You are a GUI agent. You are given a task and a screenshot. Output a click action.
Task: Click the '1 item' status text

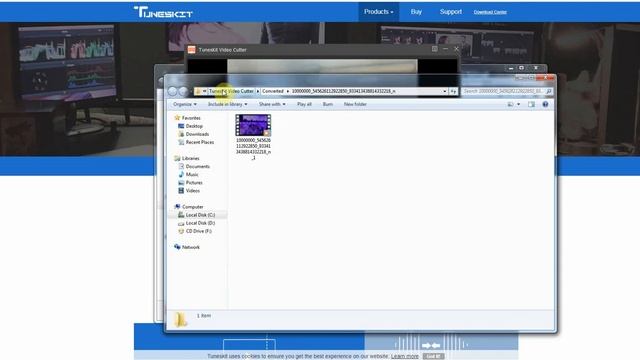pos(204,316)
